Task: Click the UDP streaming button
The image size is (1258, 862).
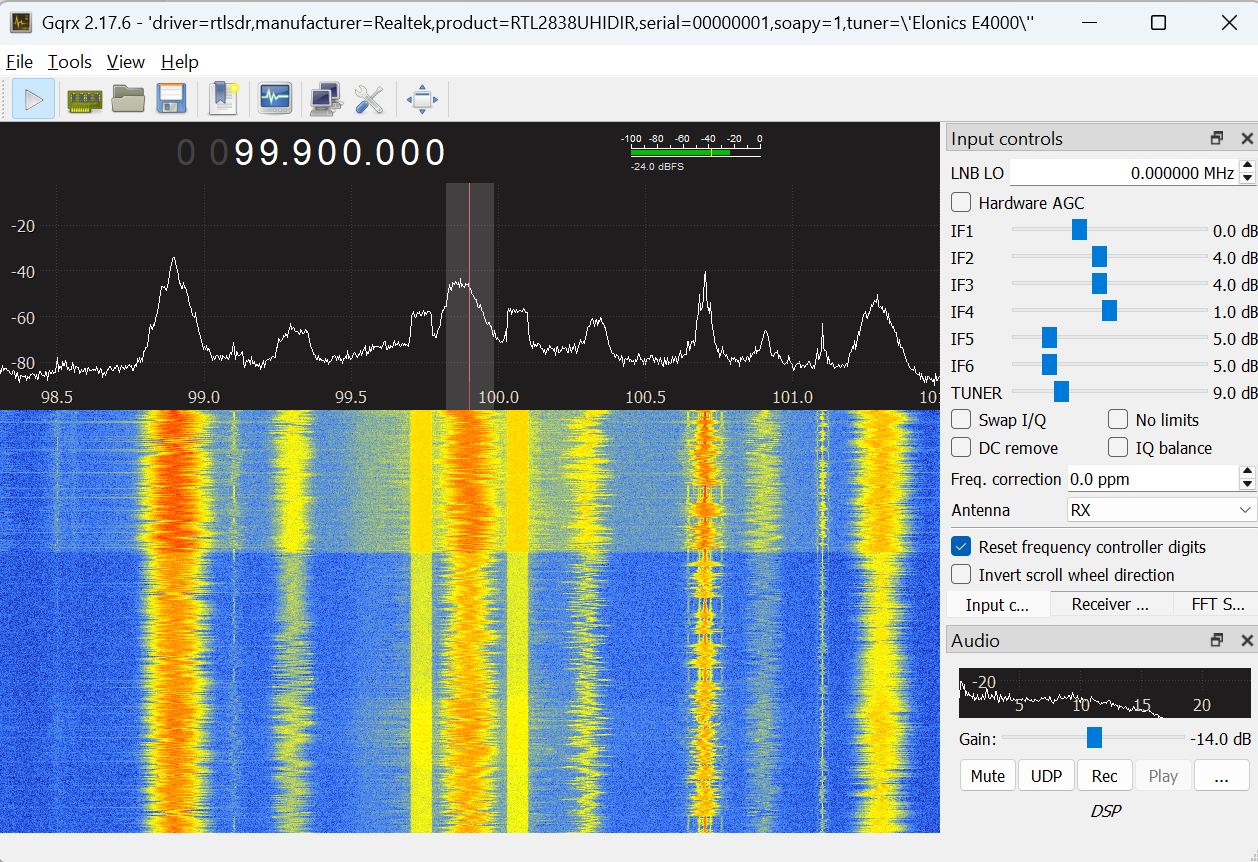Action: [x=1046, y=776]
